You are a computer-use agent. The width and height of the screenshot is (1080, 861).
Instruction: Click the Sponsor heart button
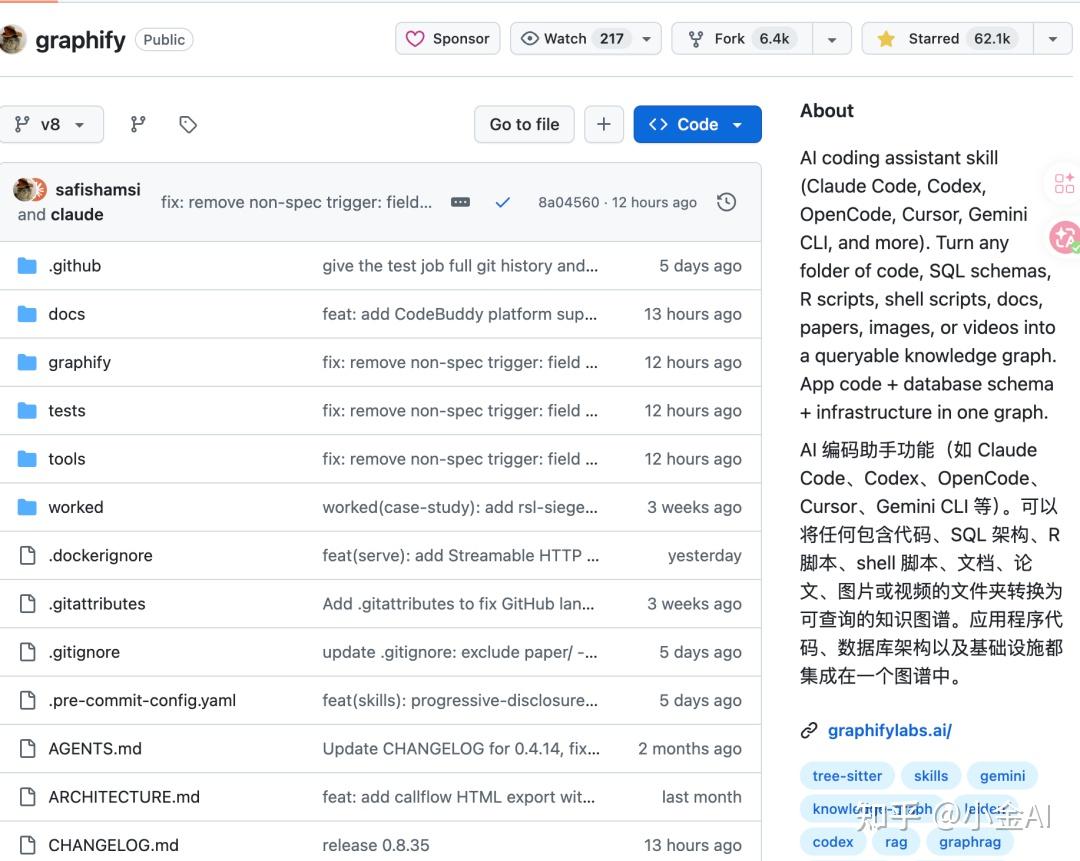448,39
